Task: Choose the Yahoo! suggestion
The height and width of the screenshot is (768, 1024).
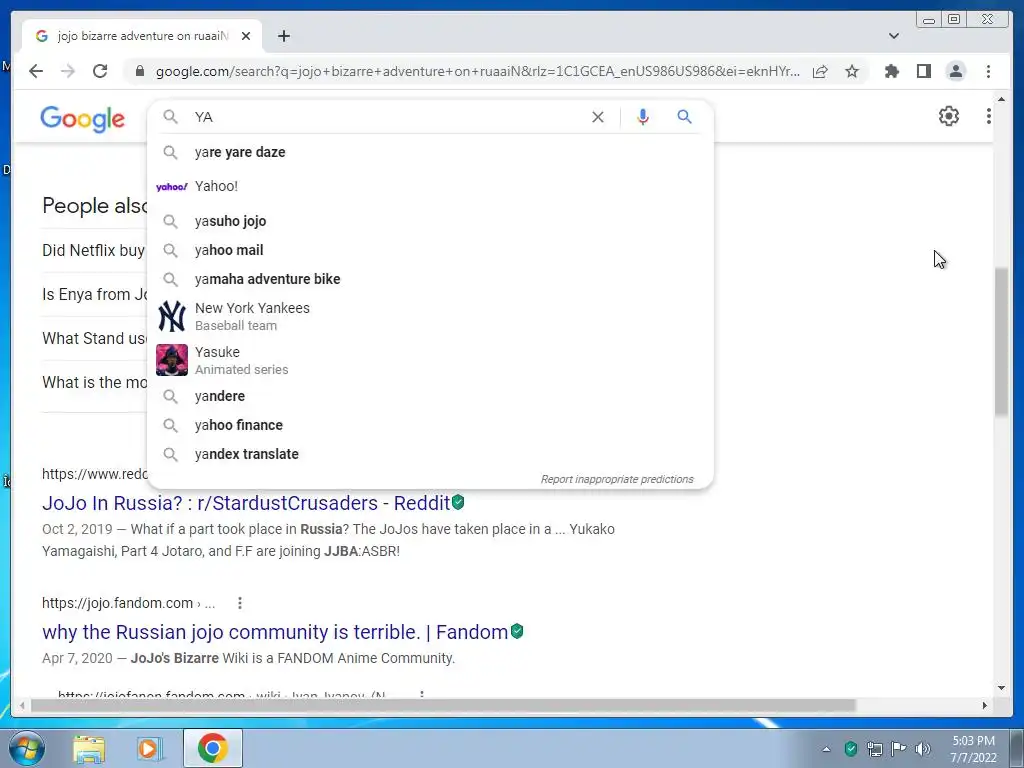Action: pos(431,186)
